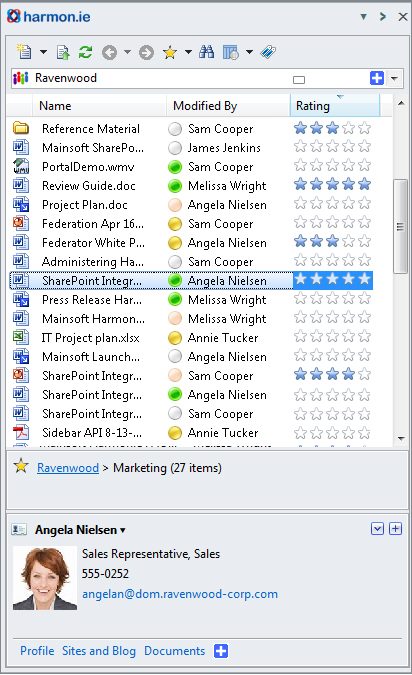Set PortalDemo.wmv rating to three stars
Viewport: 412px width, 675px height.
click(332, 165)
